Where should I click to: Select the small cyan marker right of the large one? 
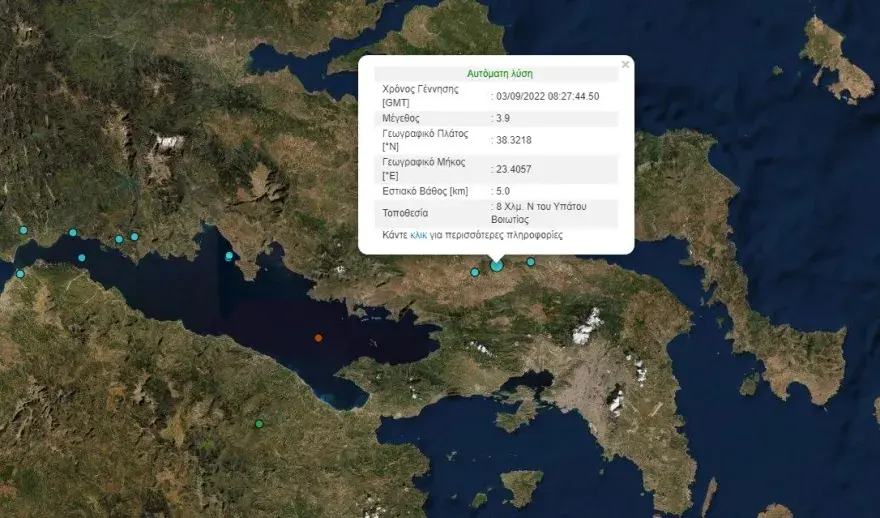[531, 262]
